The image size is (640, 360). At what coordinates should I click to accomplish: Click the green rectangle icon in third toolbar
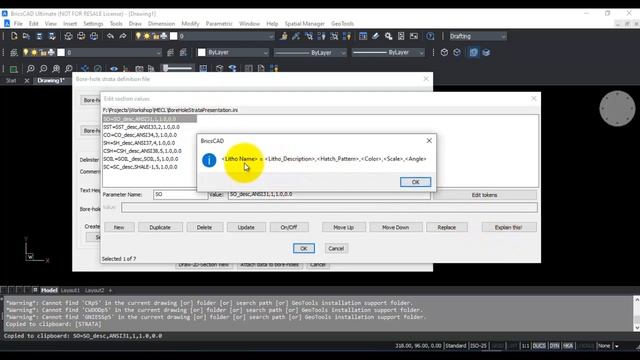(13, 69)
